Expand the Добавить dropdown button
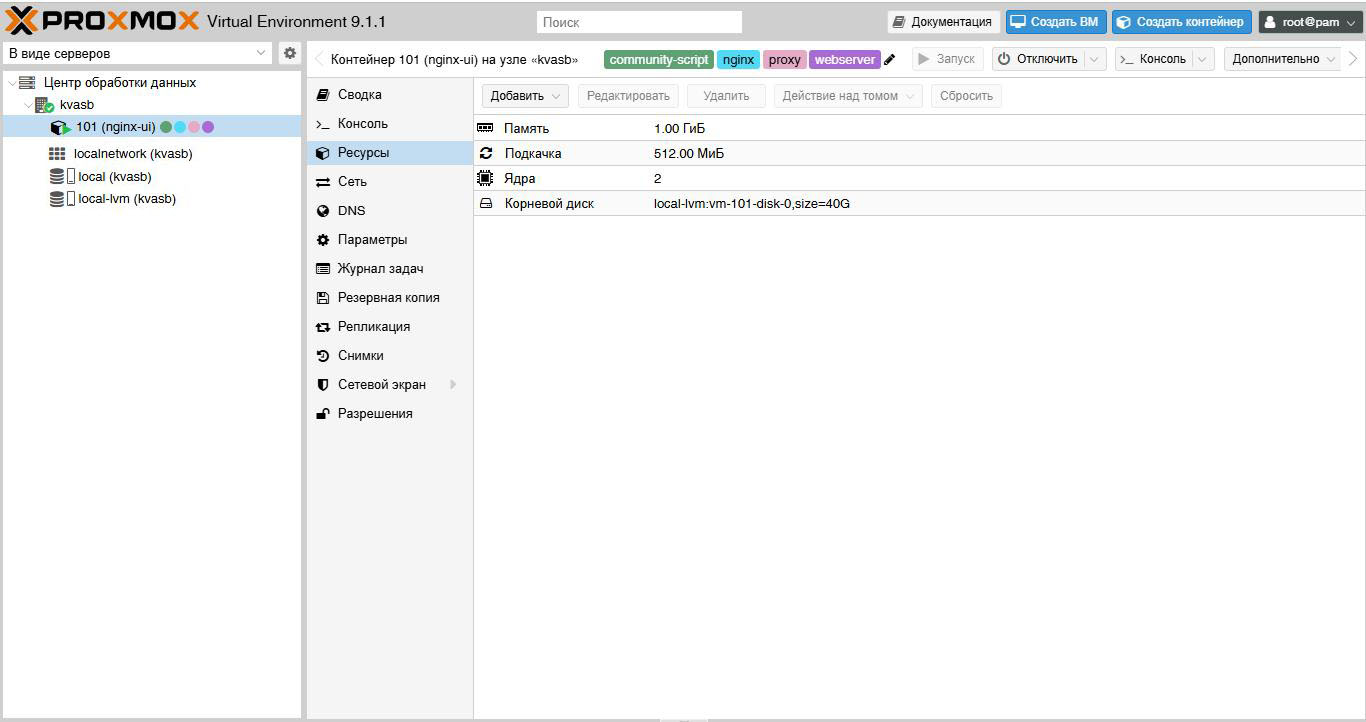 click(525, 96)
